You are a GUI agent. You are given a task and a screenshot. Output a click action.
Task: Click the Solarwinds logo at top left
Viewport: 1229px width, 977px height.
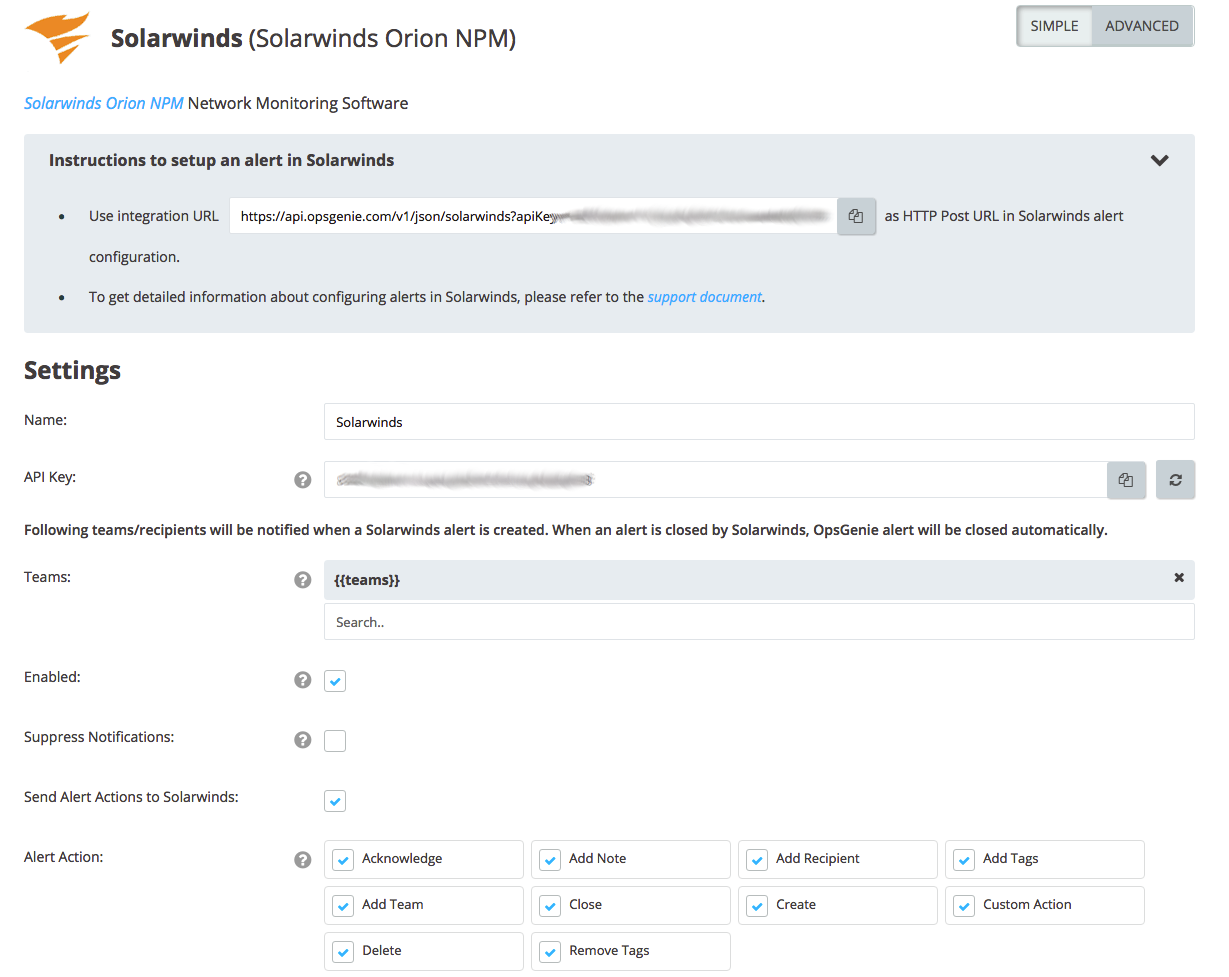click(x=57, y=37)
